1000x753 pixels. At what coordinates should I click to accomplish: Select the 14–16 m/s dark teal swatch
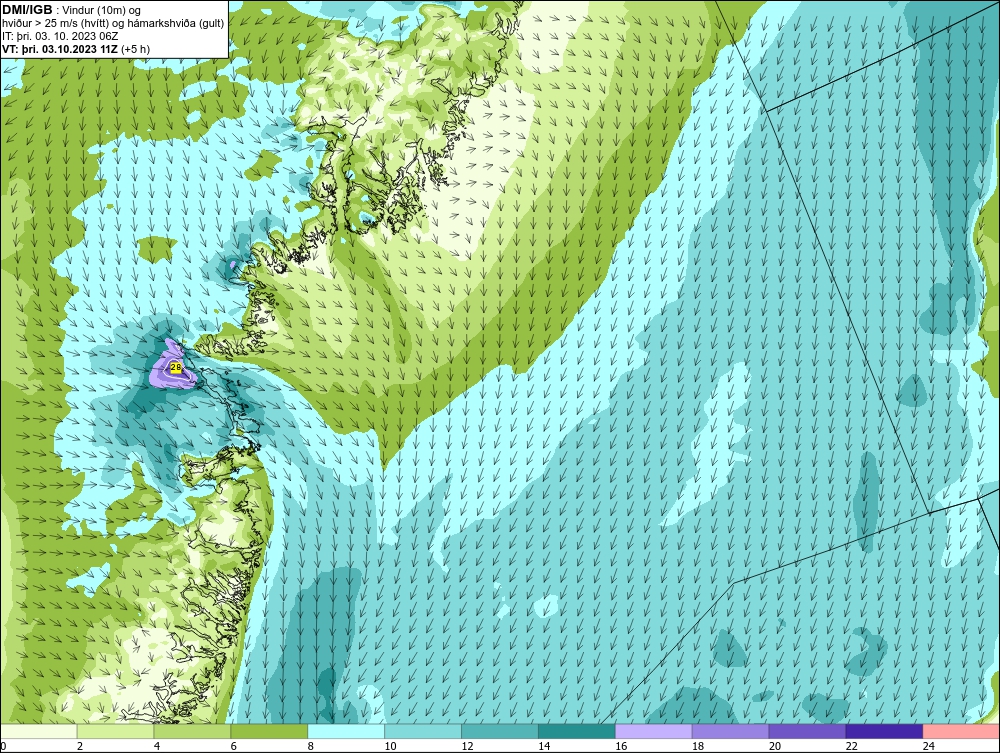point(577,731)
